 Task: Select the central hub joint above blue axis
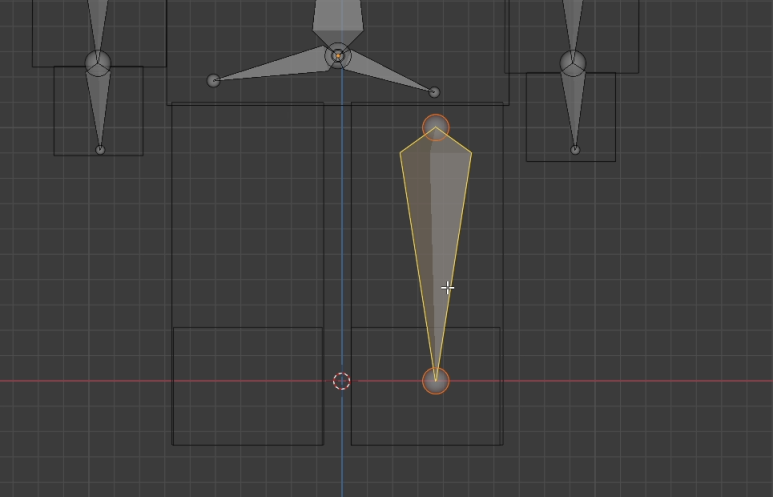tap(338, 56)
